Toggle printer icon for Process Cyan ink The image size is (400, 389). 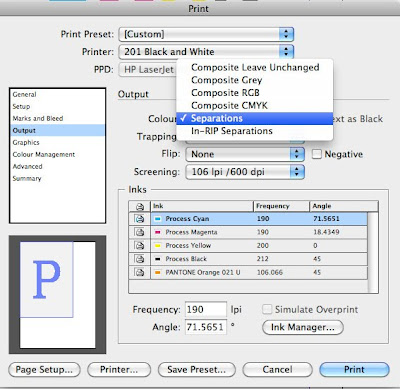tap(140, 219)
